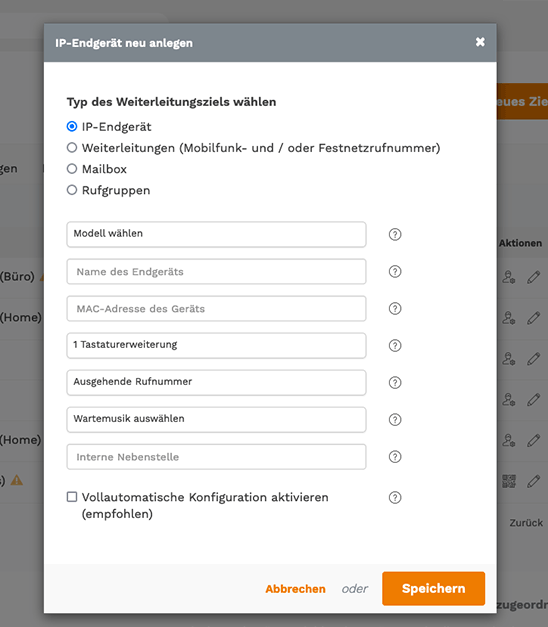Open the Modell wählen dropdown
Screen dimensions: 548x627
click(x=216, y=234)
